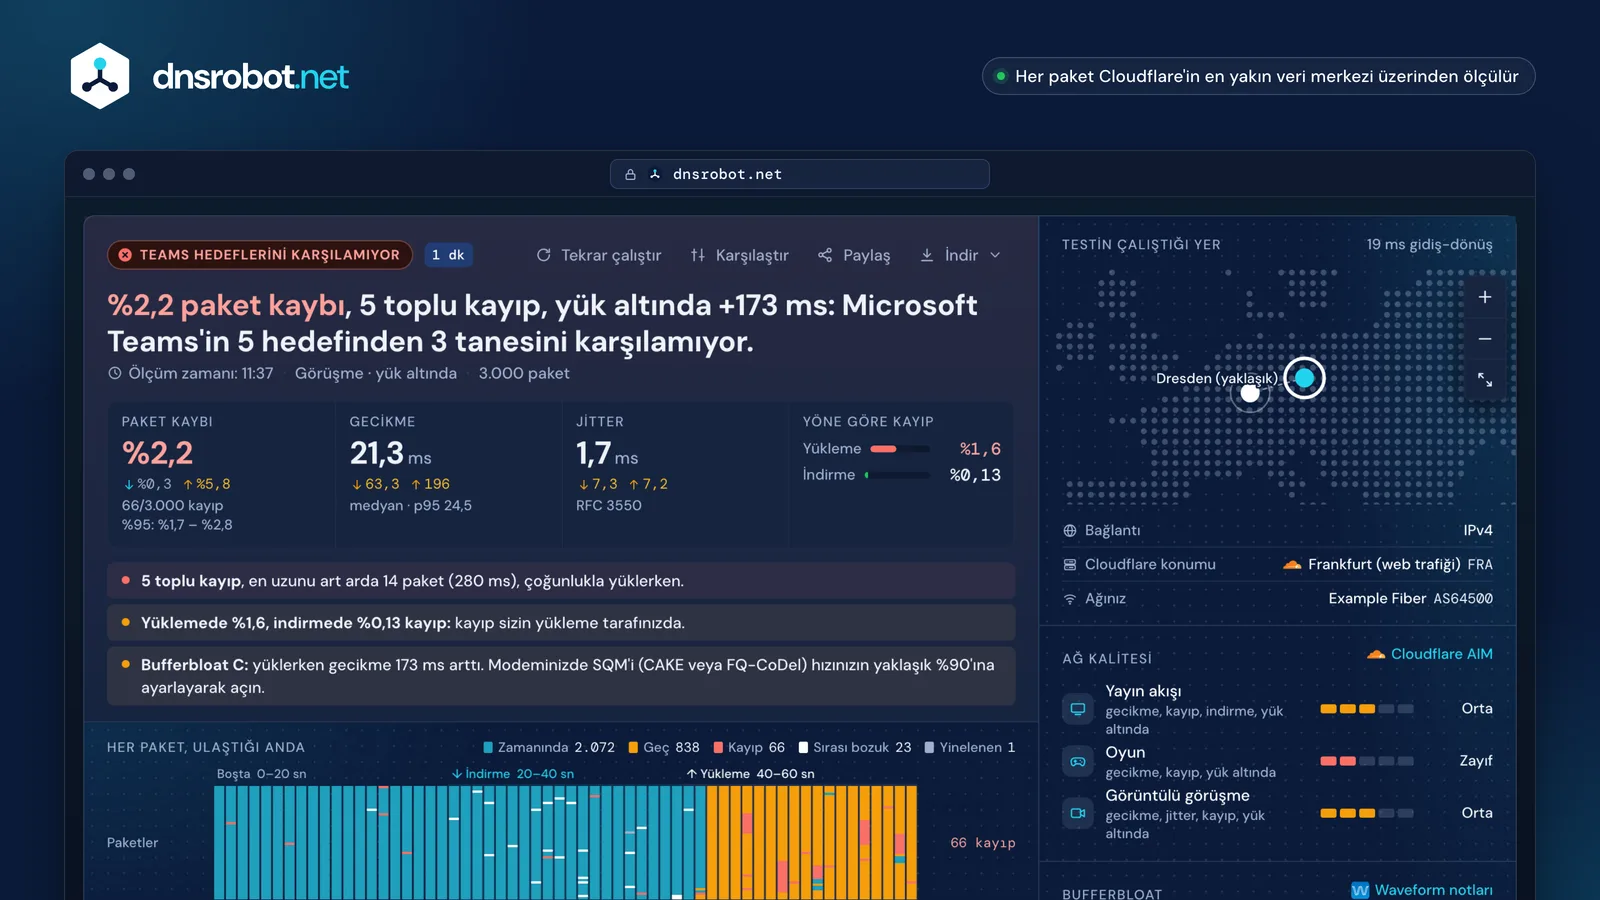The width and height of the screenshot is (1600, 900).
Task: Open the Karşılaştır compare option
Action: tap(739, 255)
